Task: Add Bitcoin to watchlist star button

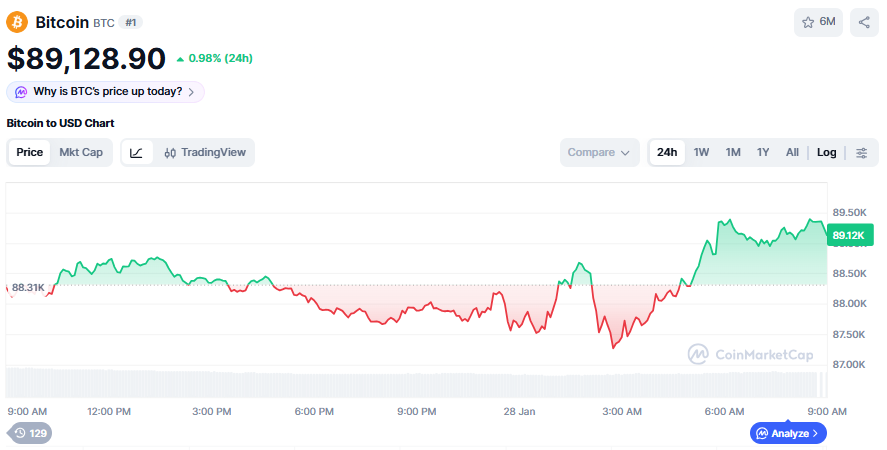Action: tap(818, 22)
